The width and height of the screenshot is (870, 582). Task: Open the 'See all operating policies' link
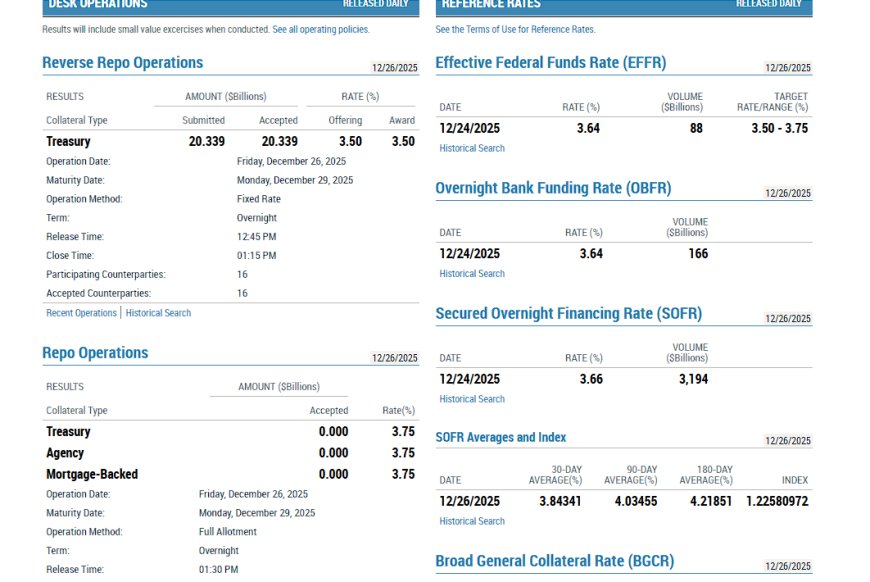pyautogui.click(x=320, y=29)
